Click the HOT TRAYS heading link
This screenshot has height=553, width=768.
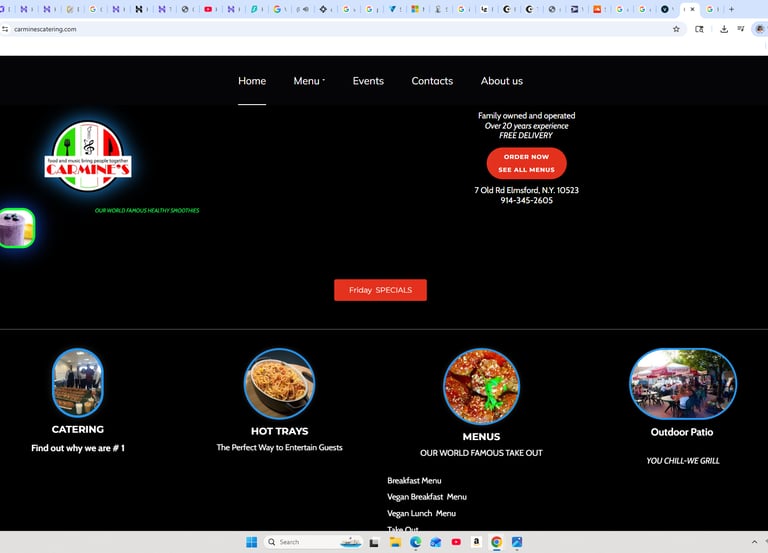point(280,432)
